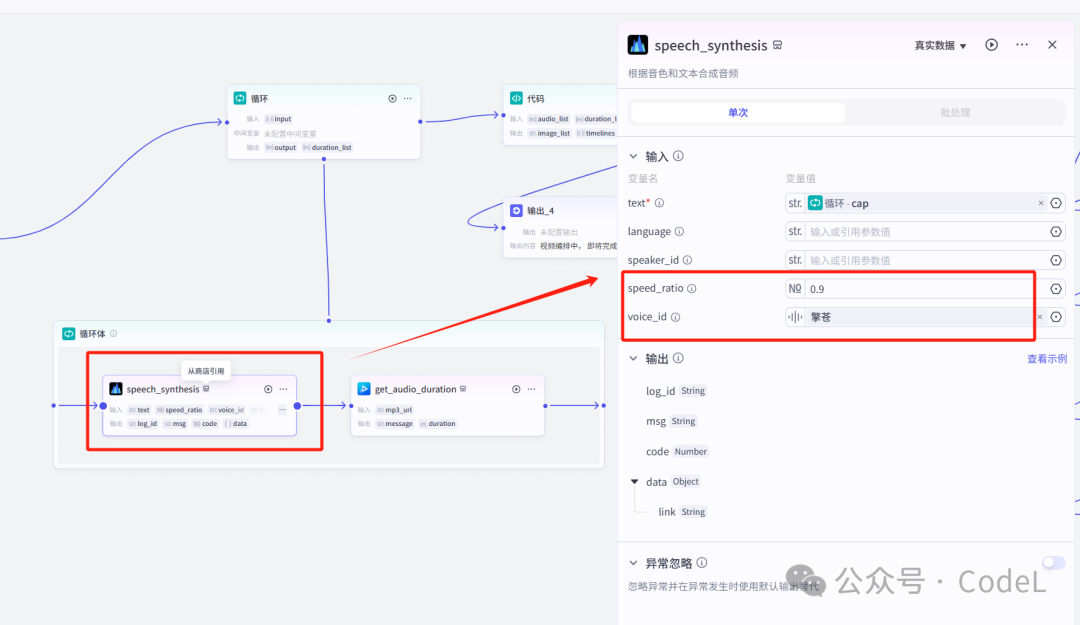
Task: Open the 查看示例 link
Action: click(x=1046, y=359)
